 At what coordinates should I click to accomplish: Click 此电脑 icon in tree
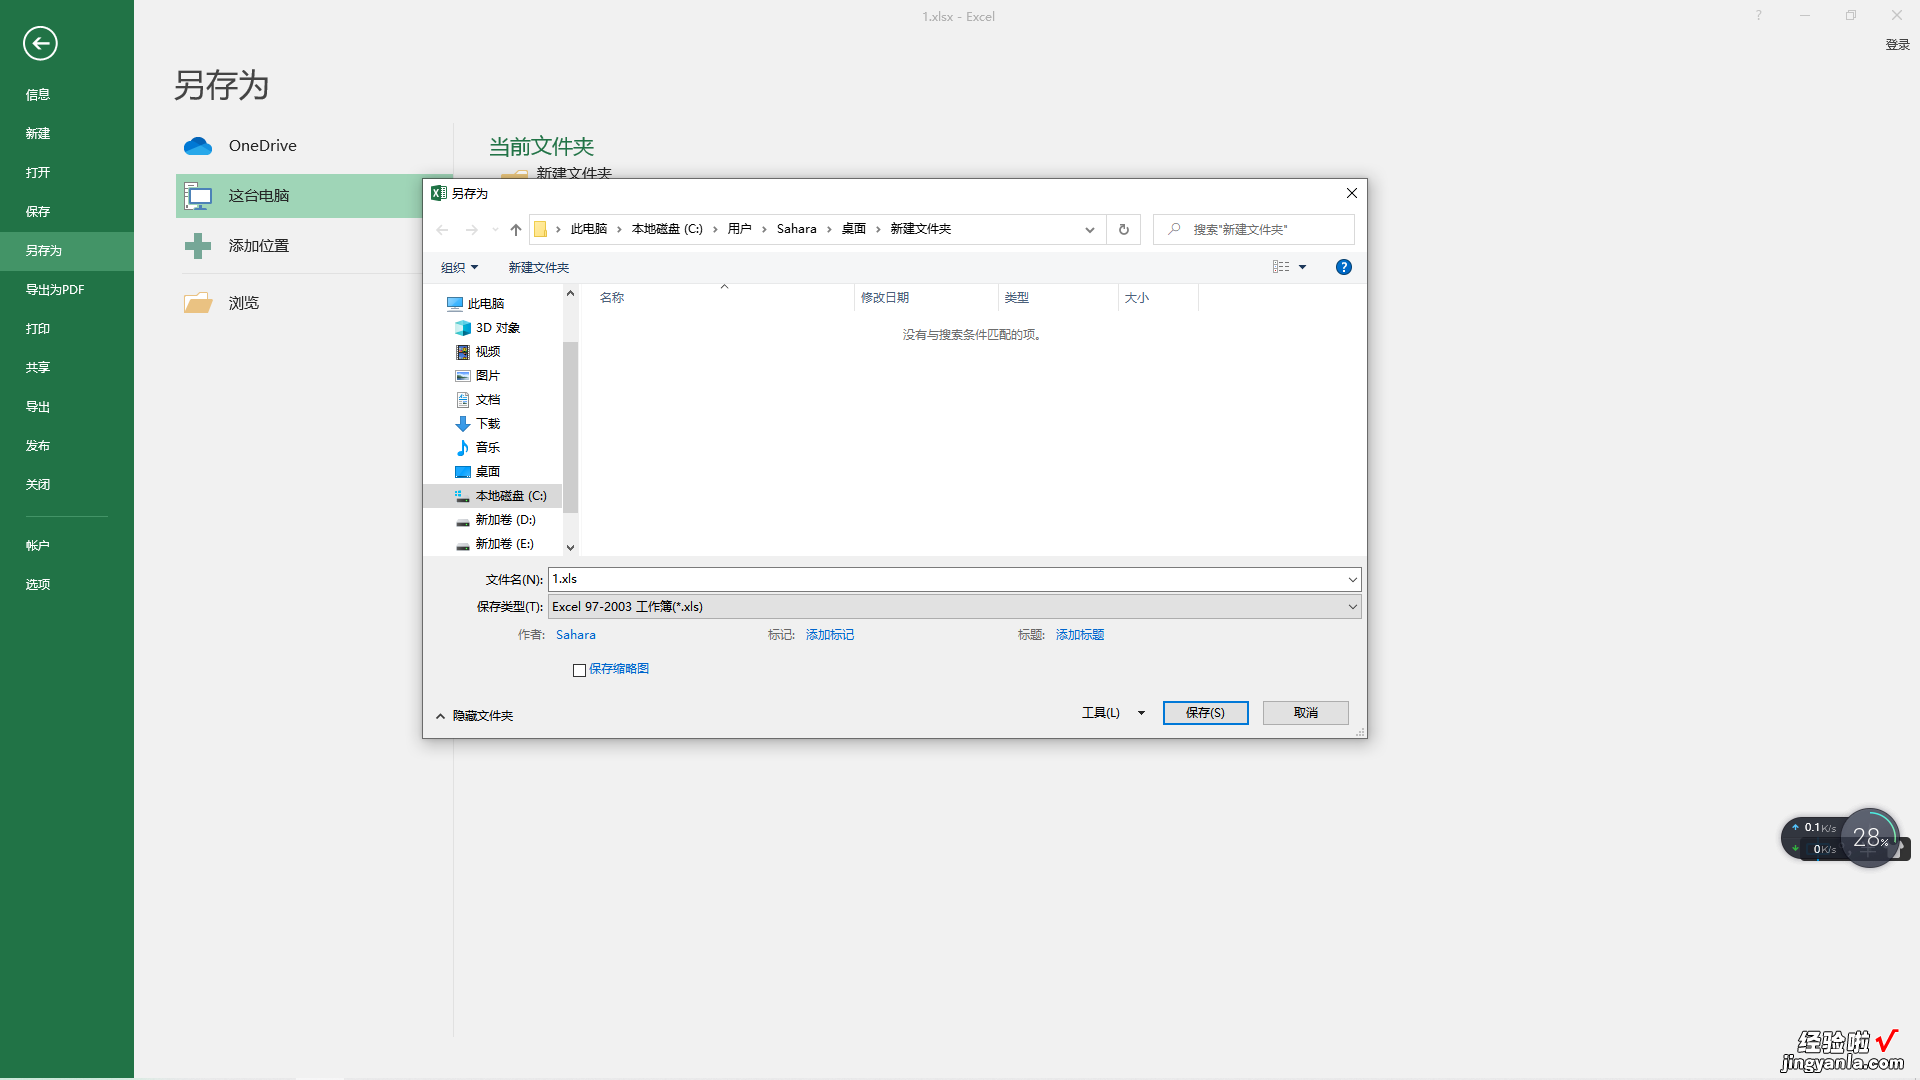coord(455,304)
